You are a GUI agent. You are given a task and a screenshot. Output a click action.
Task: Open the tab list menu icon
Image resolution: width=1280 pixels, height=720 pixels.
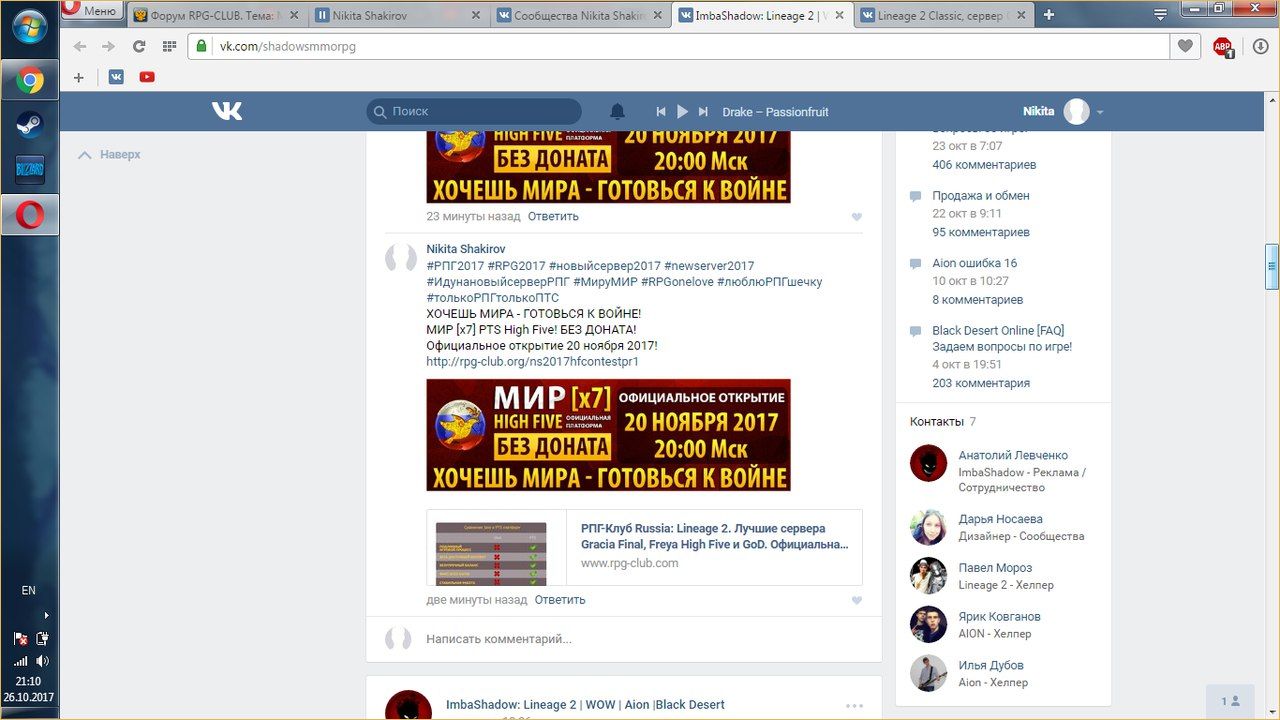pos(1160,15)
